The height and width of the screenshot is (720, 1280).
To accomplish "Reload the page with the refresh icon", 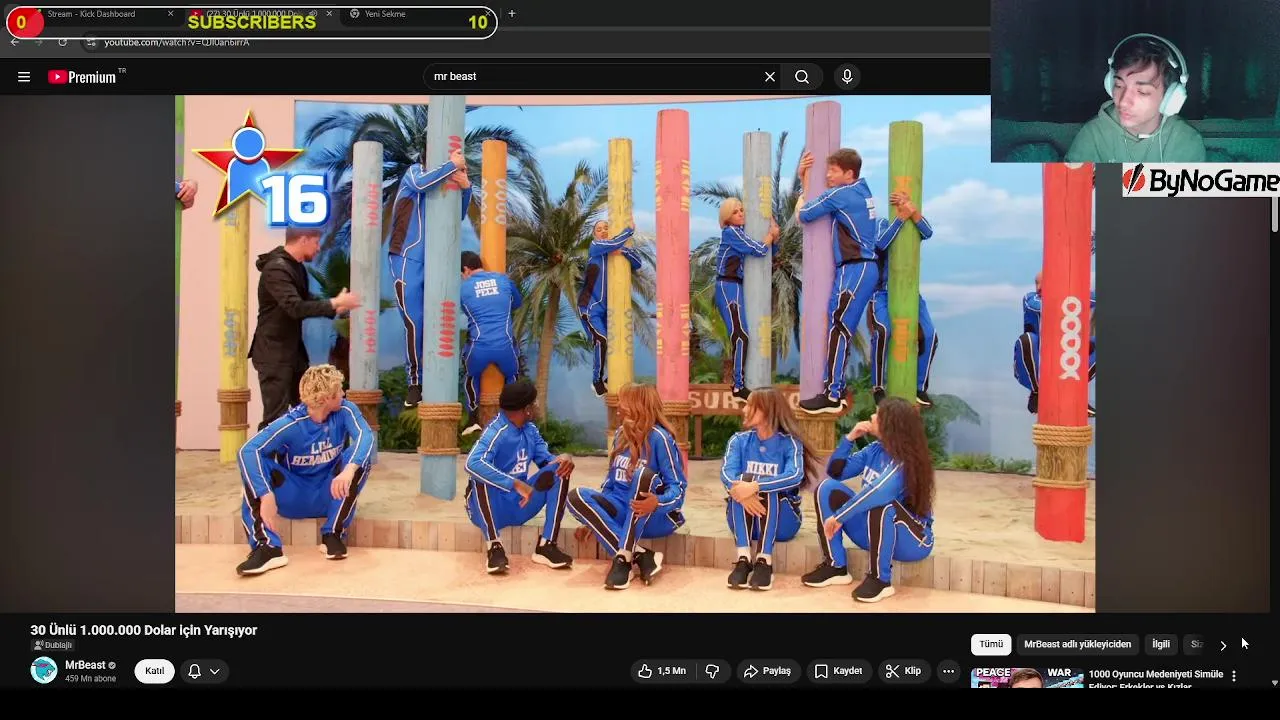I will pyautogui.click(x=62, y=42).
